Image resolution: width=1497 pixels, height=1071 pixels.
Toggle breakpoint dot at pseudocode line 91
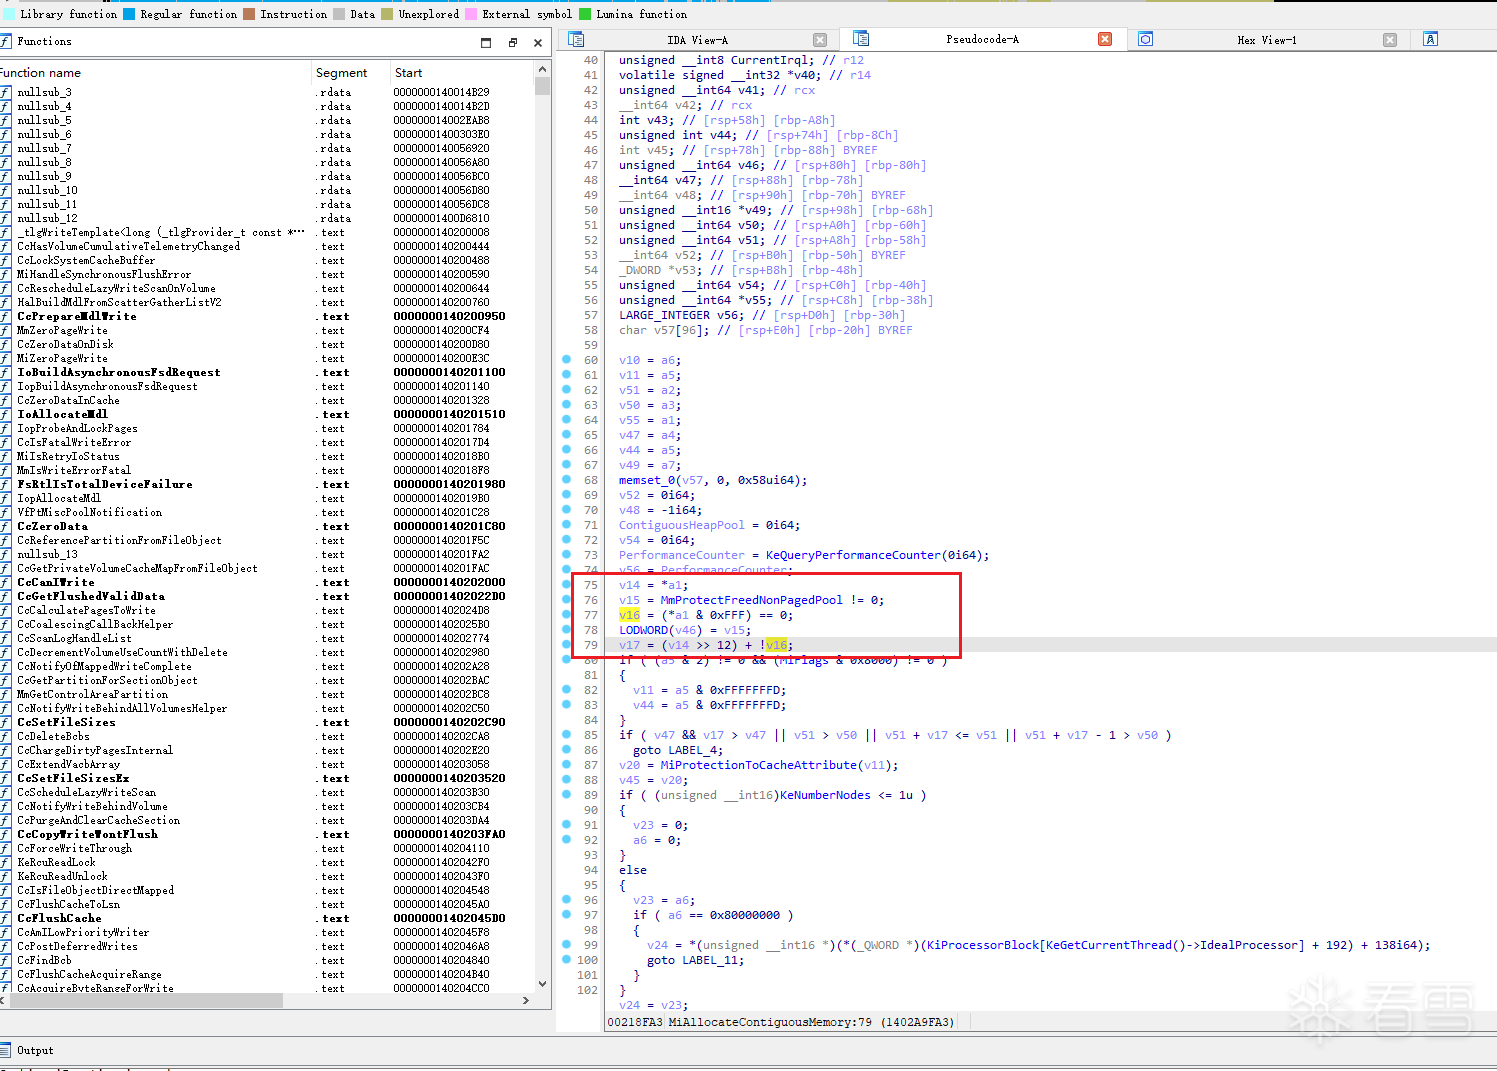click(x=567, y=825)
